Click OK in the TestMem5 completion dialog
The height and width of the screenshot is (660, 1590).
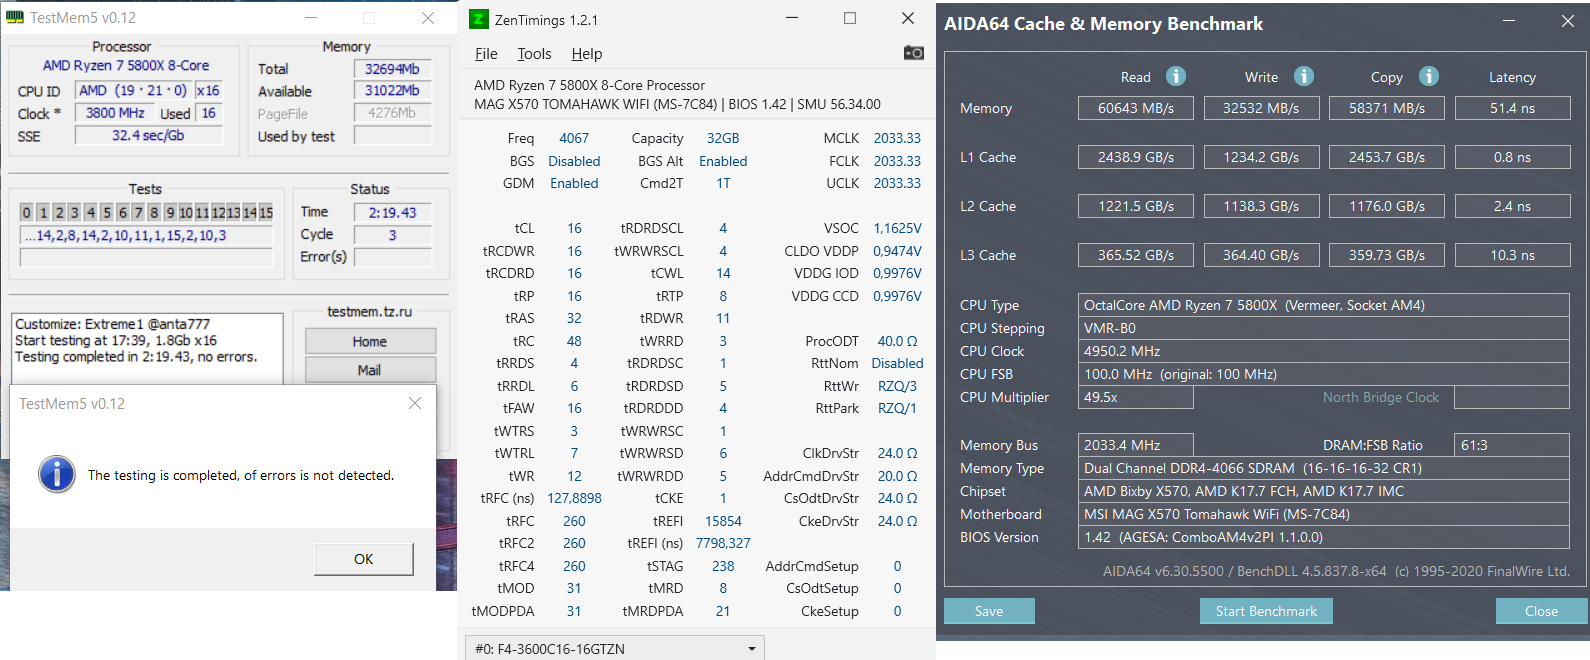pos(364,559)
